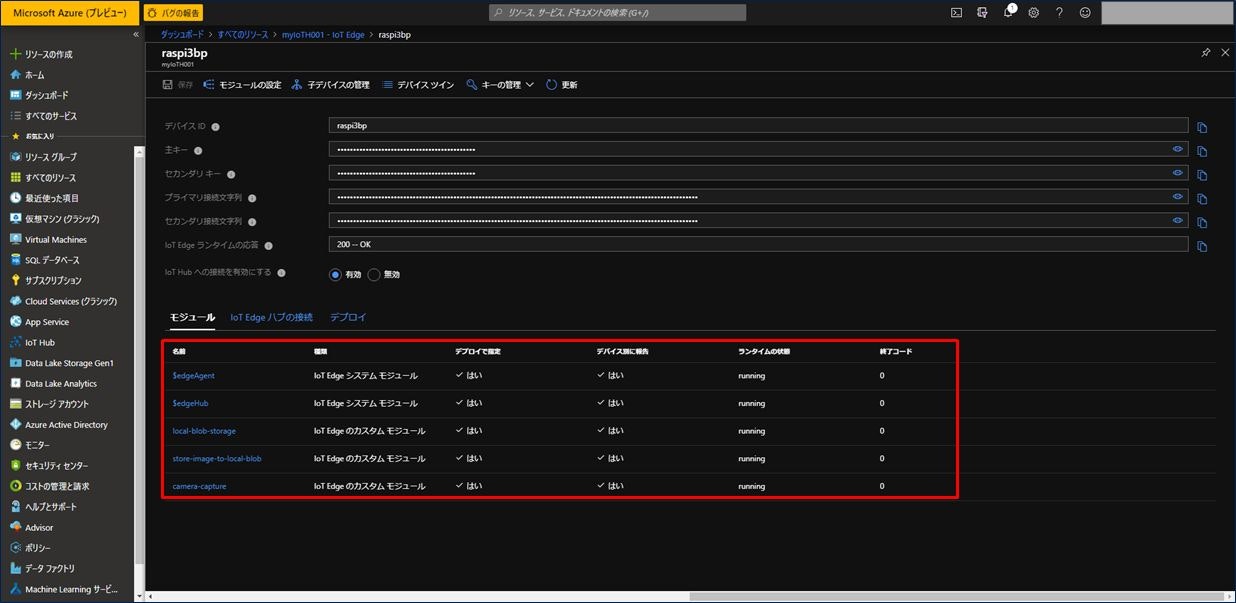The width and height of the screenshot is (1236, 603).
Task: Copy the 主キー value
Action: pos(1202,151)
